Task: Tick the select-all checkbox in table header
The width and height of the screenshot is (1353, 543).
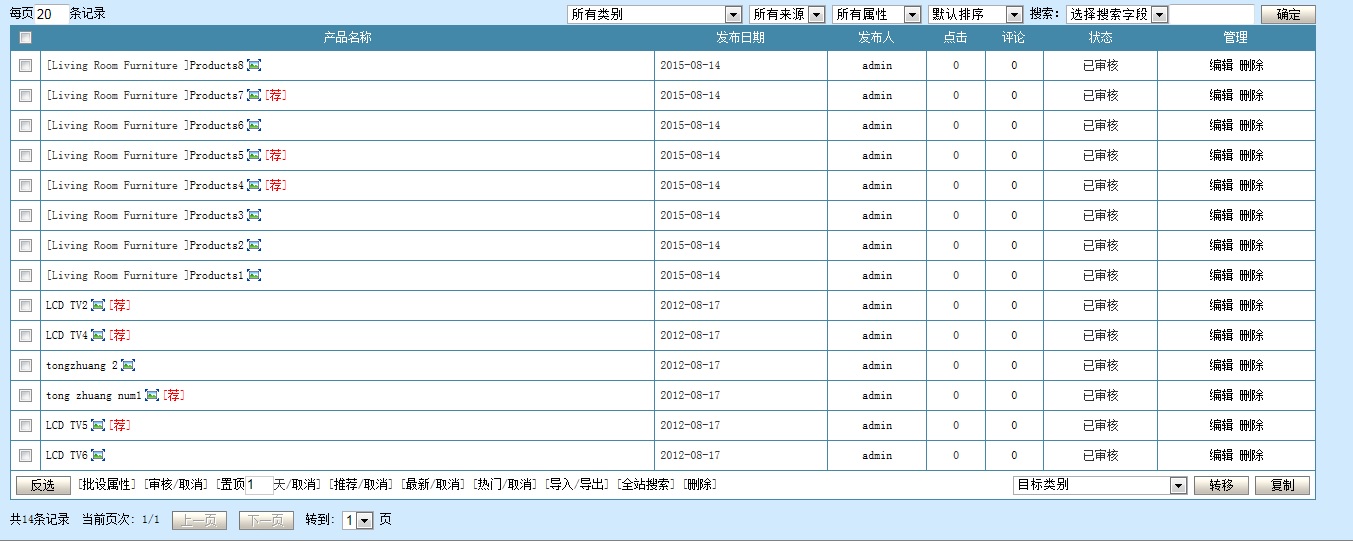Action: click(x=25, y=38)
